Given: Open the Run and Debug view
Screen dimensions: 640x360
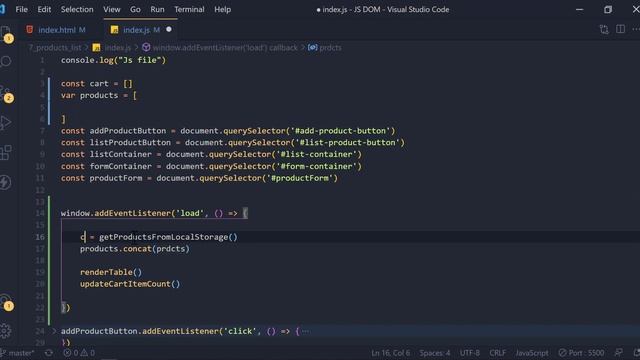Looking at the screenshot, I should (6, 122).
